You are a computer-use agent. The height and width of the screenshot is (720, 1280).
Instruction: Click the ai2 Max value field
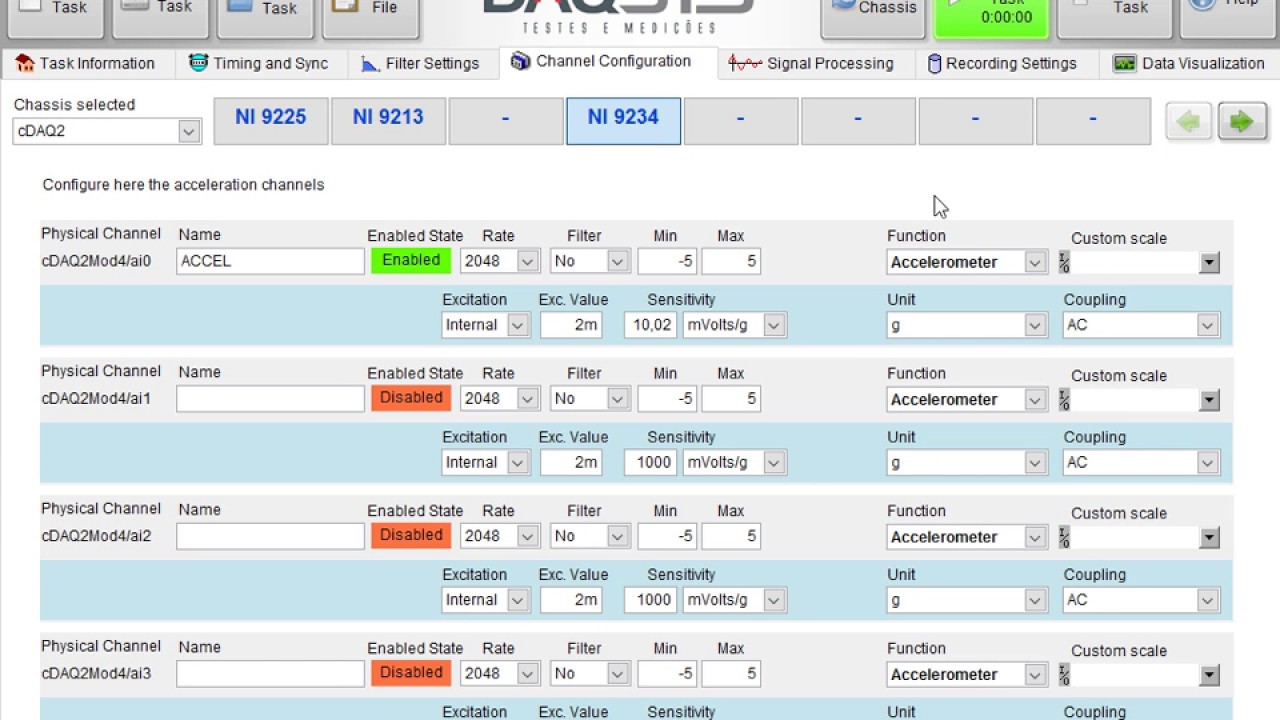click(x=731, y=537)
